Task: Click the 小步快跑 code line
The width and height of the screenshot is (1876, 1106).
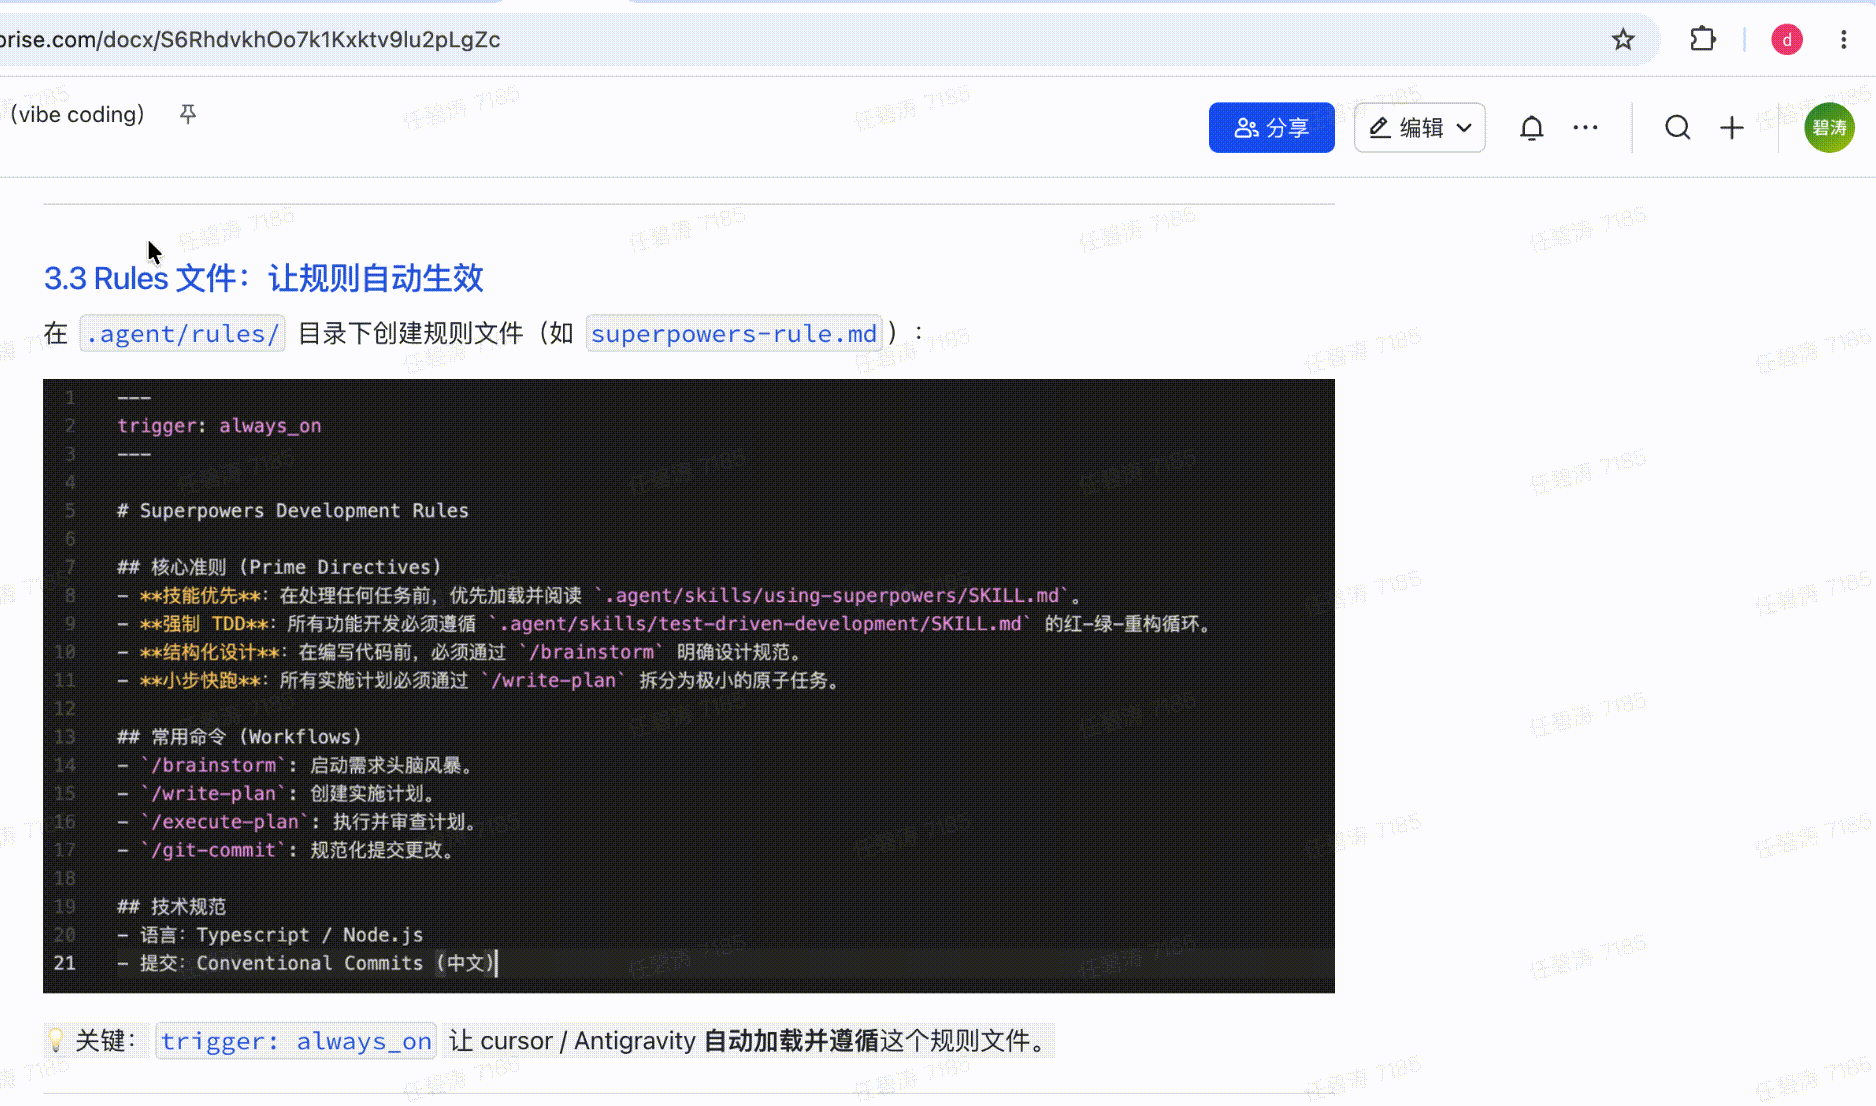Action: tap(479, 681)
